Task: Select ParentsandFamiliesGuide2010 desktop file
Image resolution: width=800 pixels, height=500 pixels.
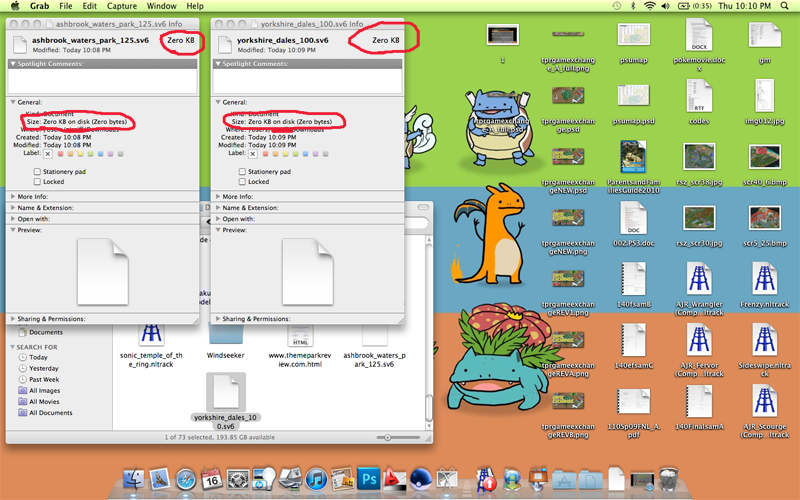Action: tap(633, 167)
